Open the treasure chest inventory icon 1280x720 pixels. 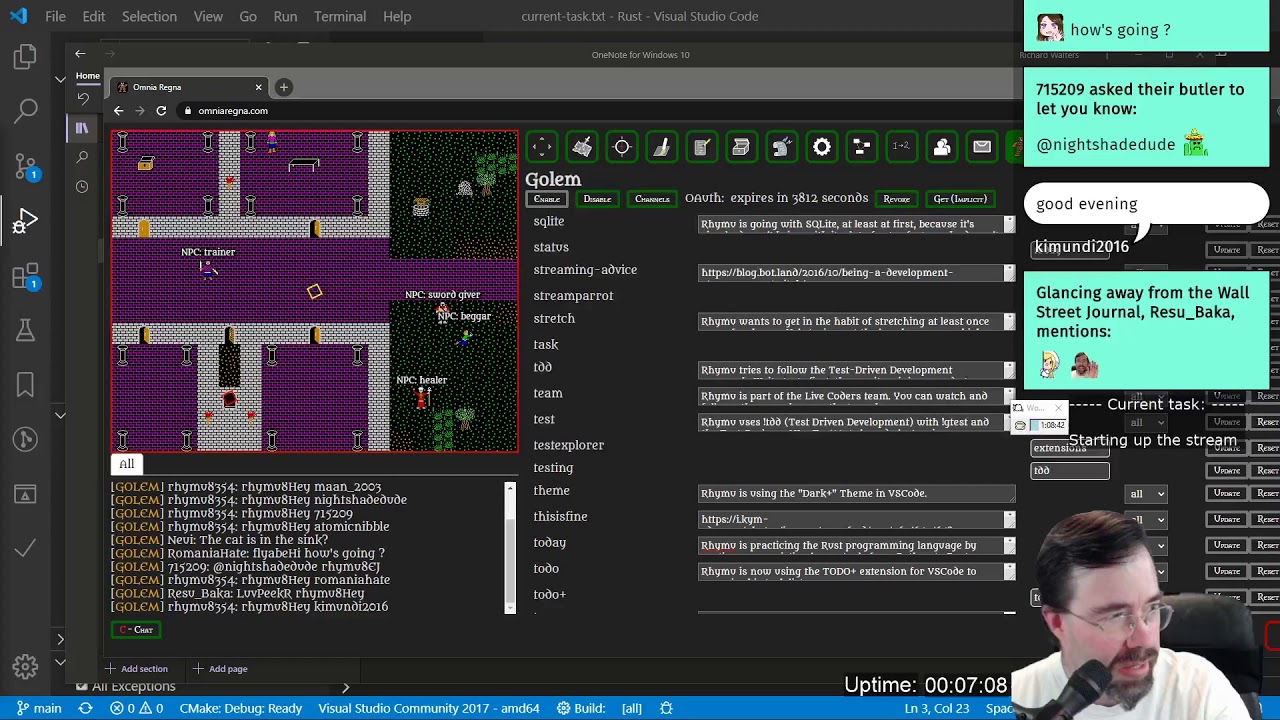pyautogui.click(x=741, y=147)
